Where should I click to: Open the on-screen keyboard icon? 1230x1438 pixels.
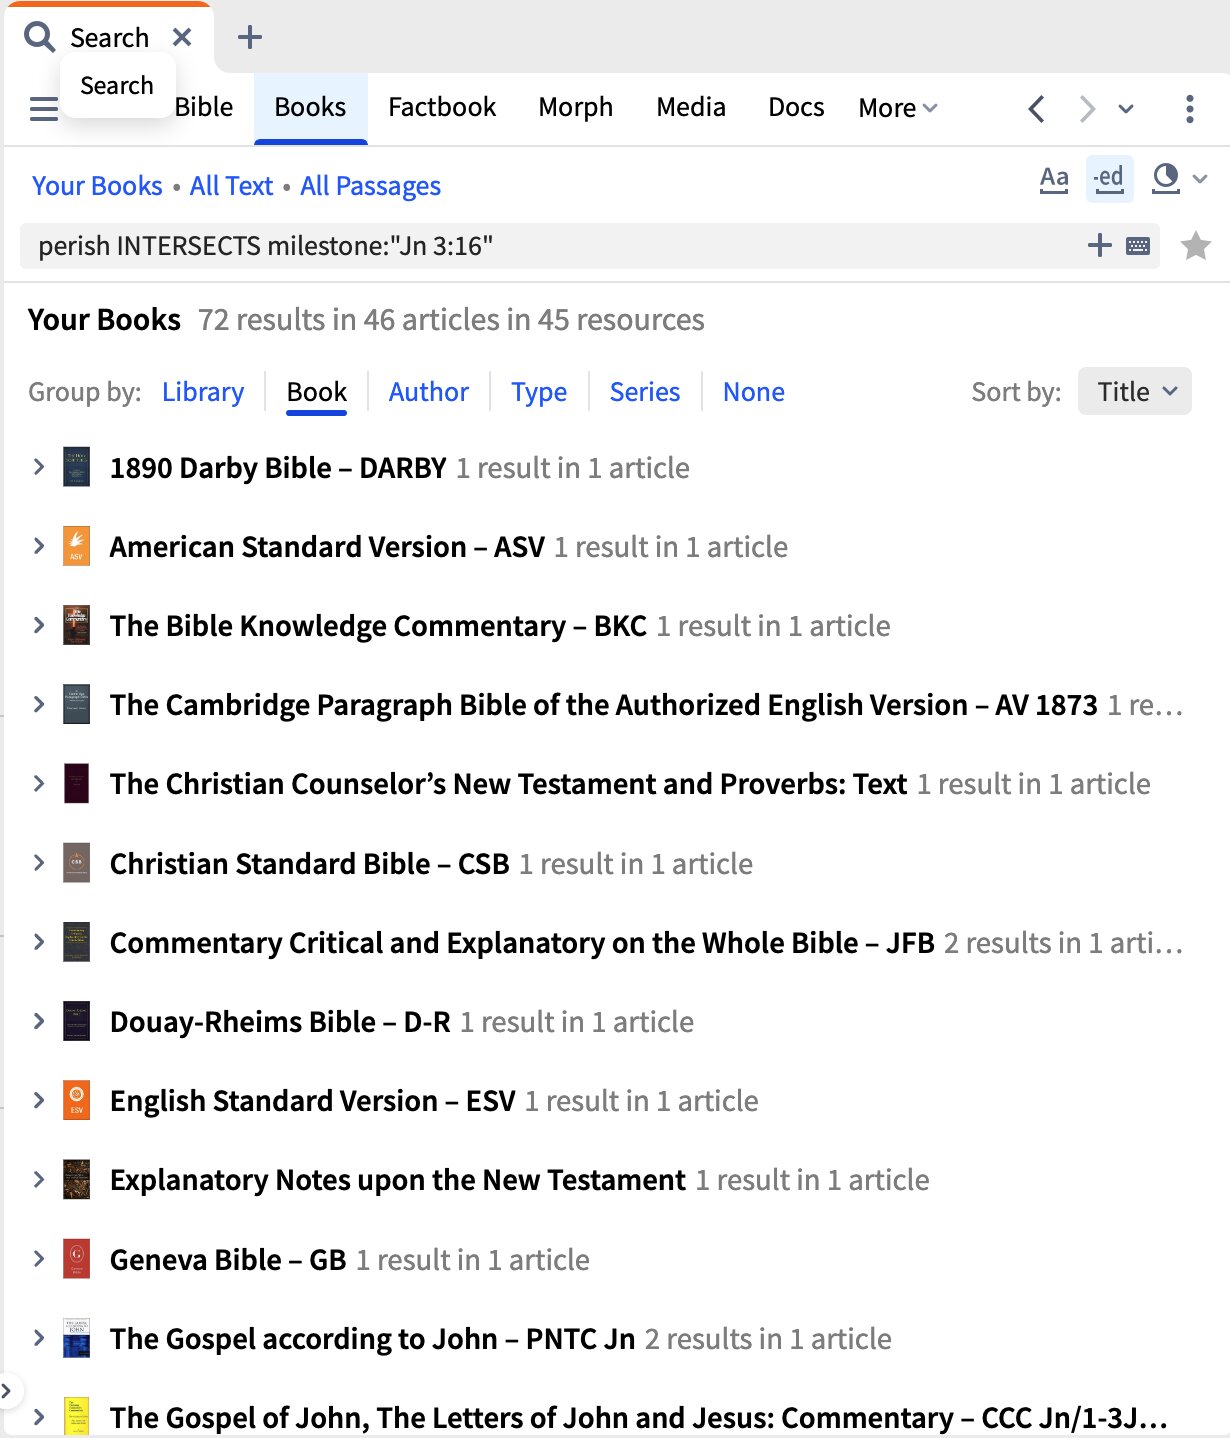[1138, 246]
